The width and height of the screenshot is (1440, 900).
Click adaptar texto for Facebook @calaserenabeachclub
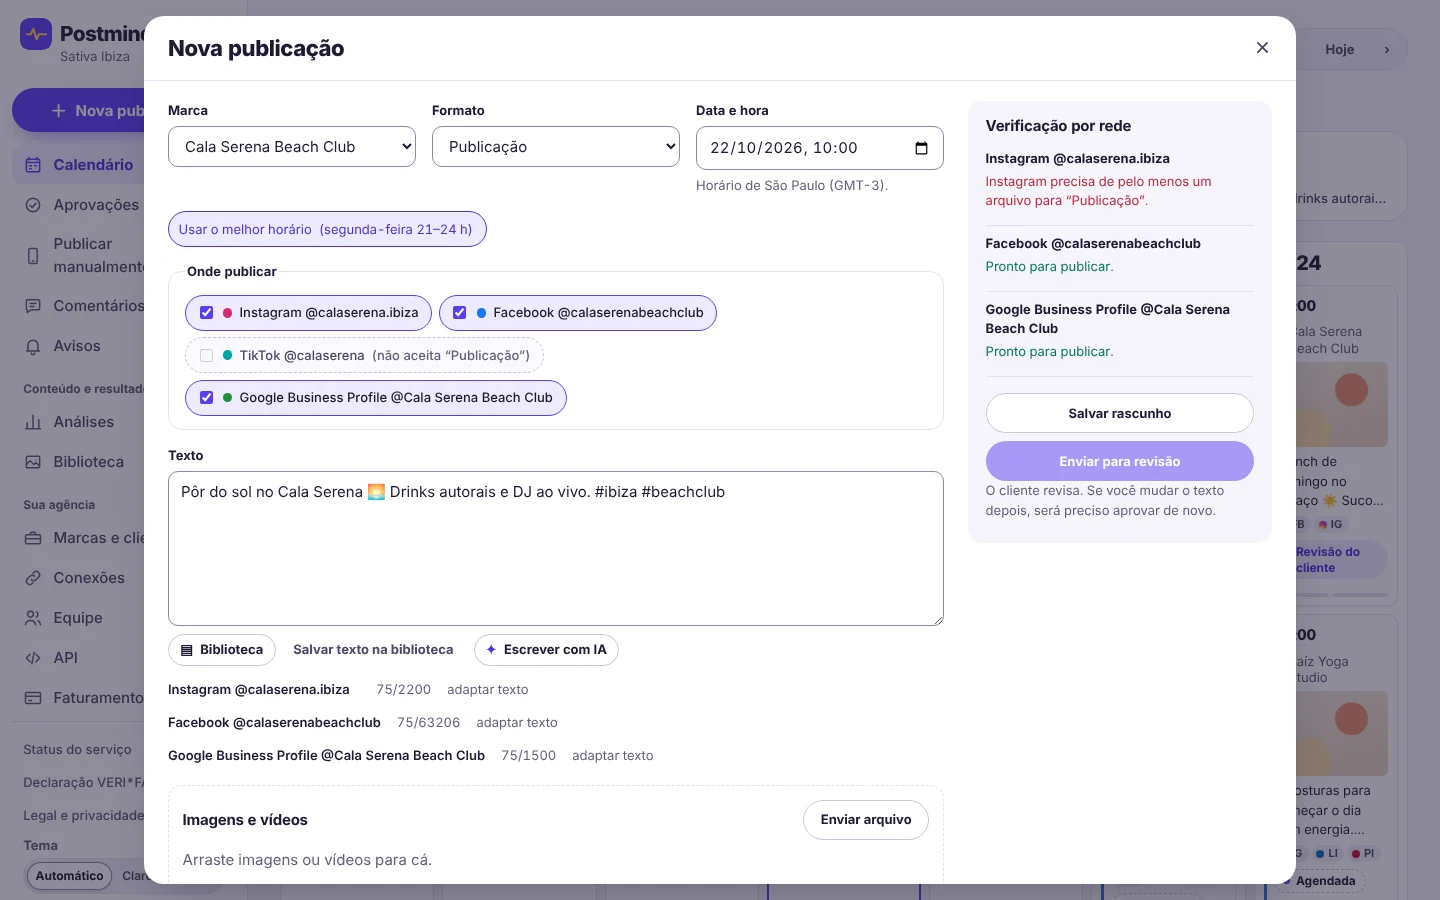coord(517,723)
